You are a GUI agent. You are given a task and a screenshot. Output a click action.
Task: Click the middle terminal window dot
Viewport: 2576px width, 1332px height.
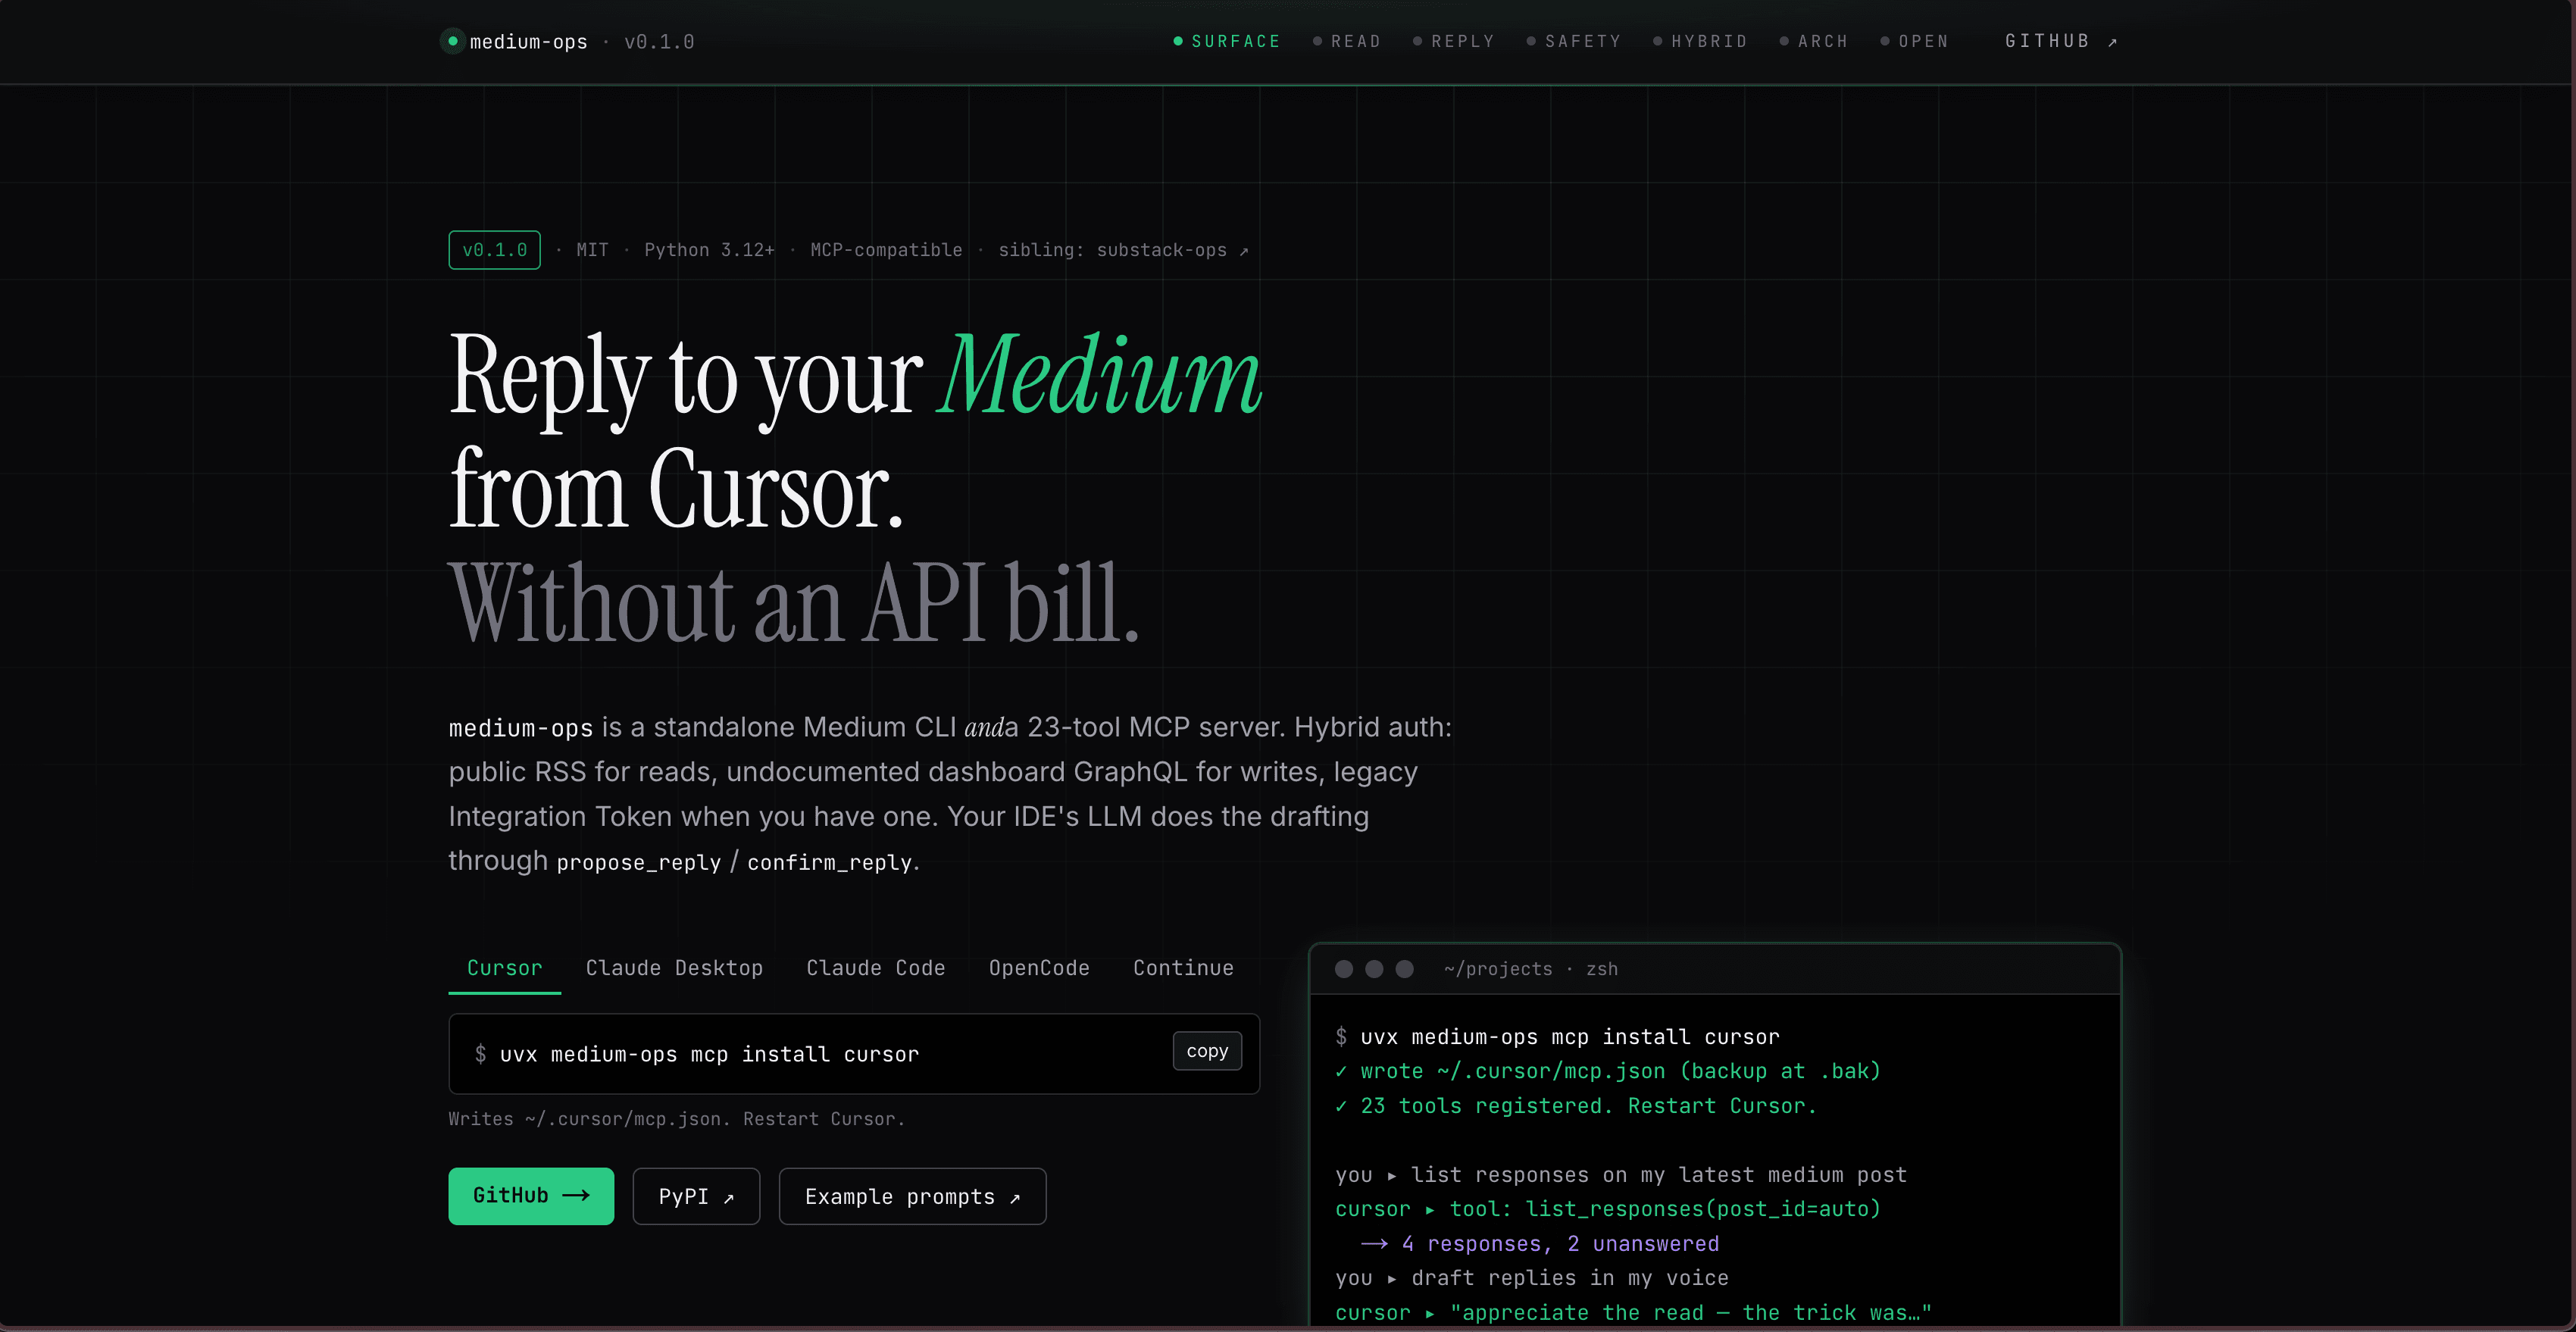pos(1374,969)
